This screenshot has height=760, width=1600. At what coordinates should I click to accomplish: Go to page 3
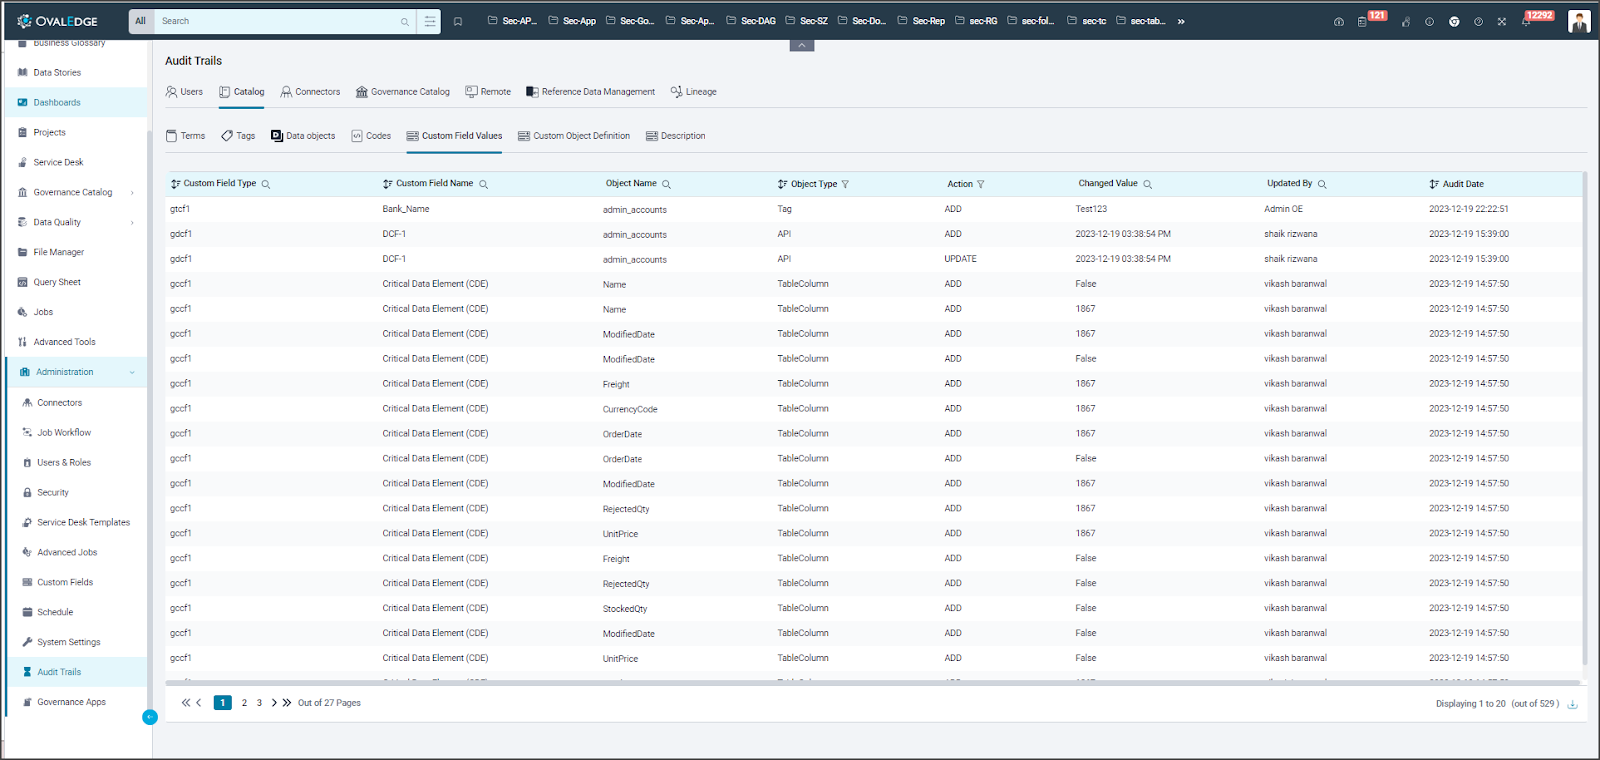point(259,703)
